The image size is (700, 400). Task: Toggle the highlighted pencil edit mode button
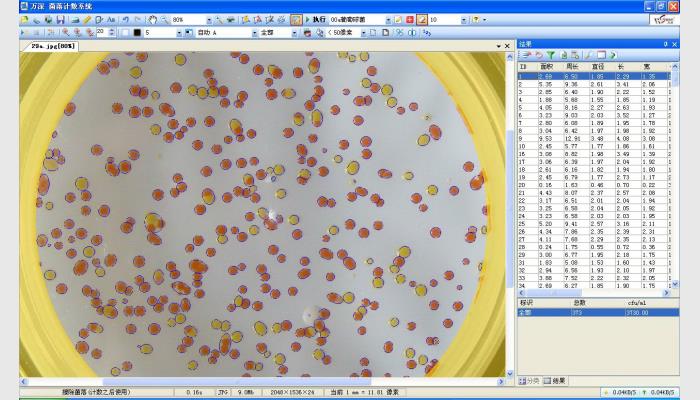[421, 19]
